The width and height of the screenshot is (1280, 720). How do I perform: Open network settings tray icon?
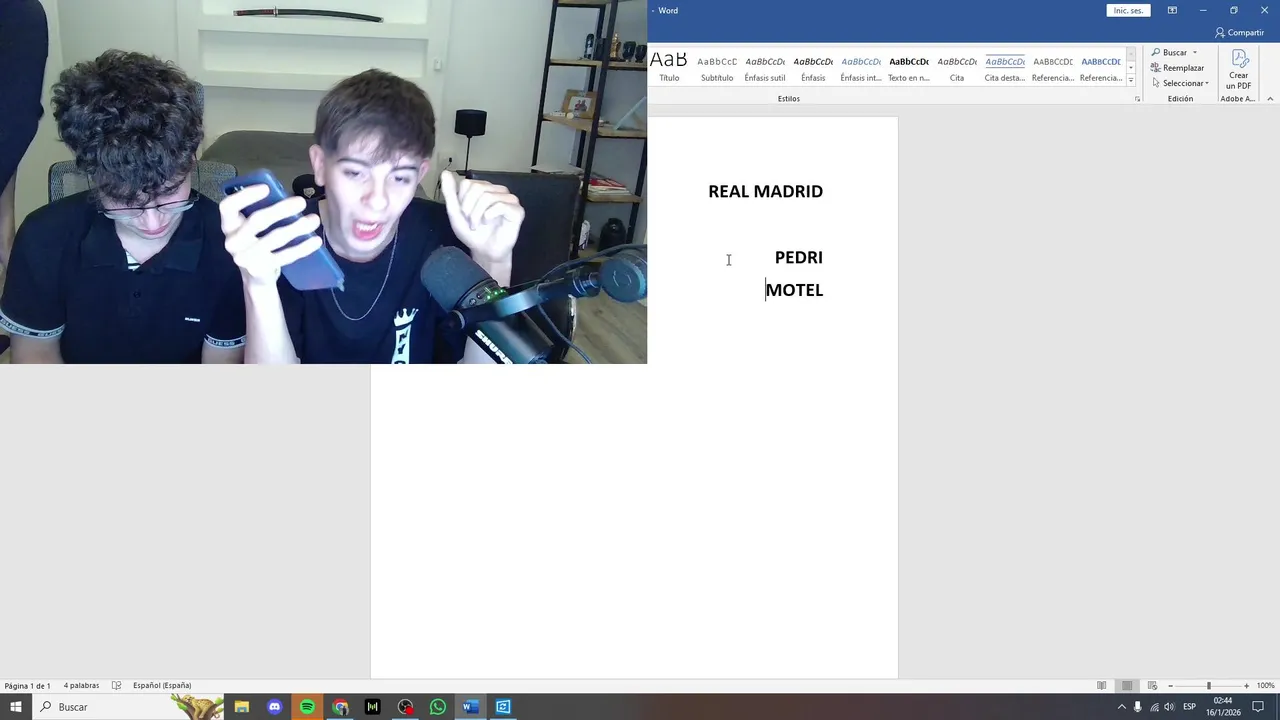coord(1155,707)
